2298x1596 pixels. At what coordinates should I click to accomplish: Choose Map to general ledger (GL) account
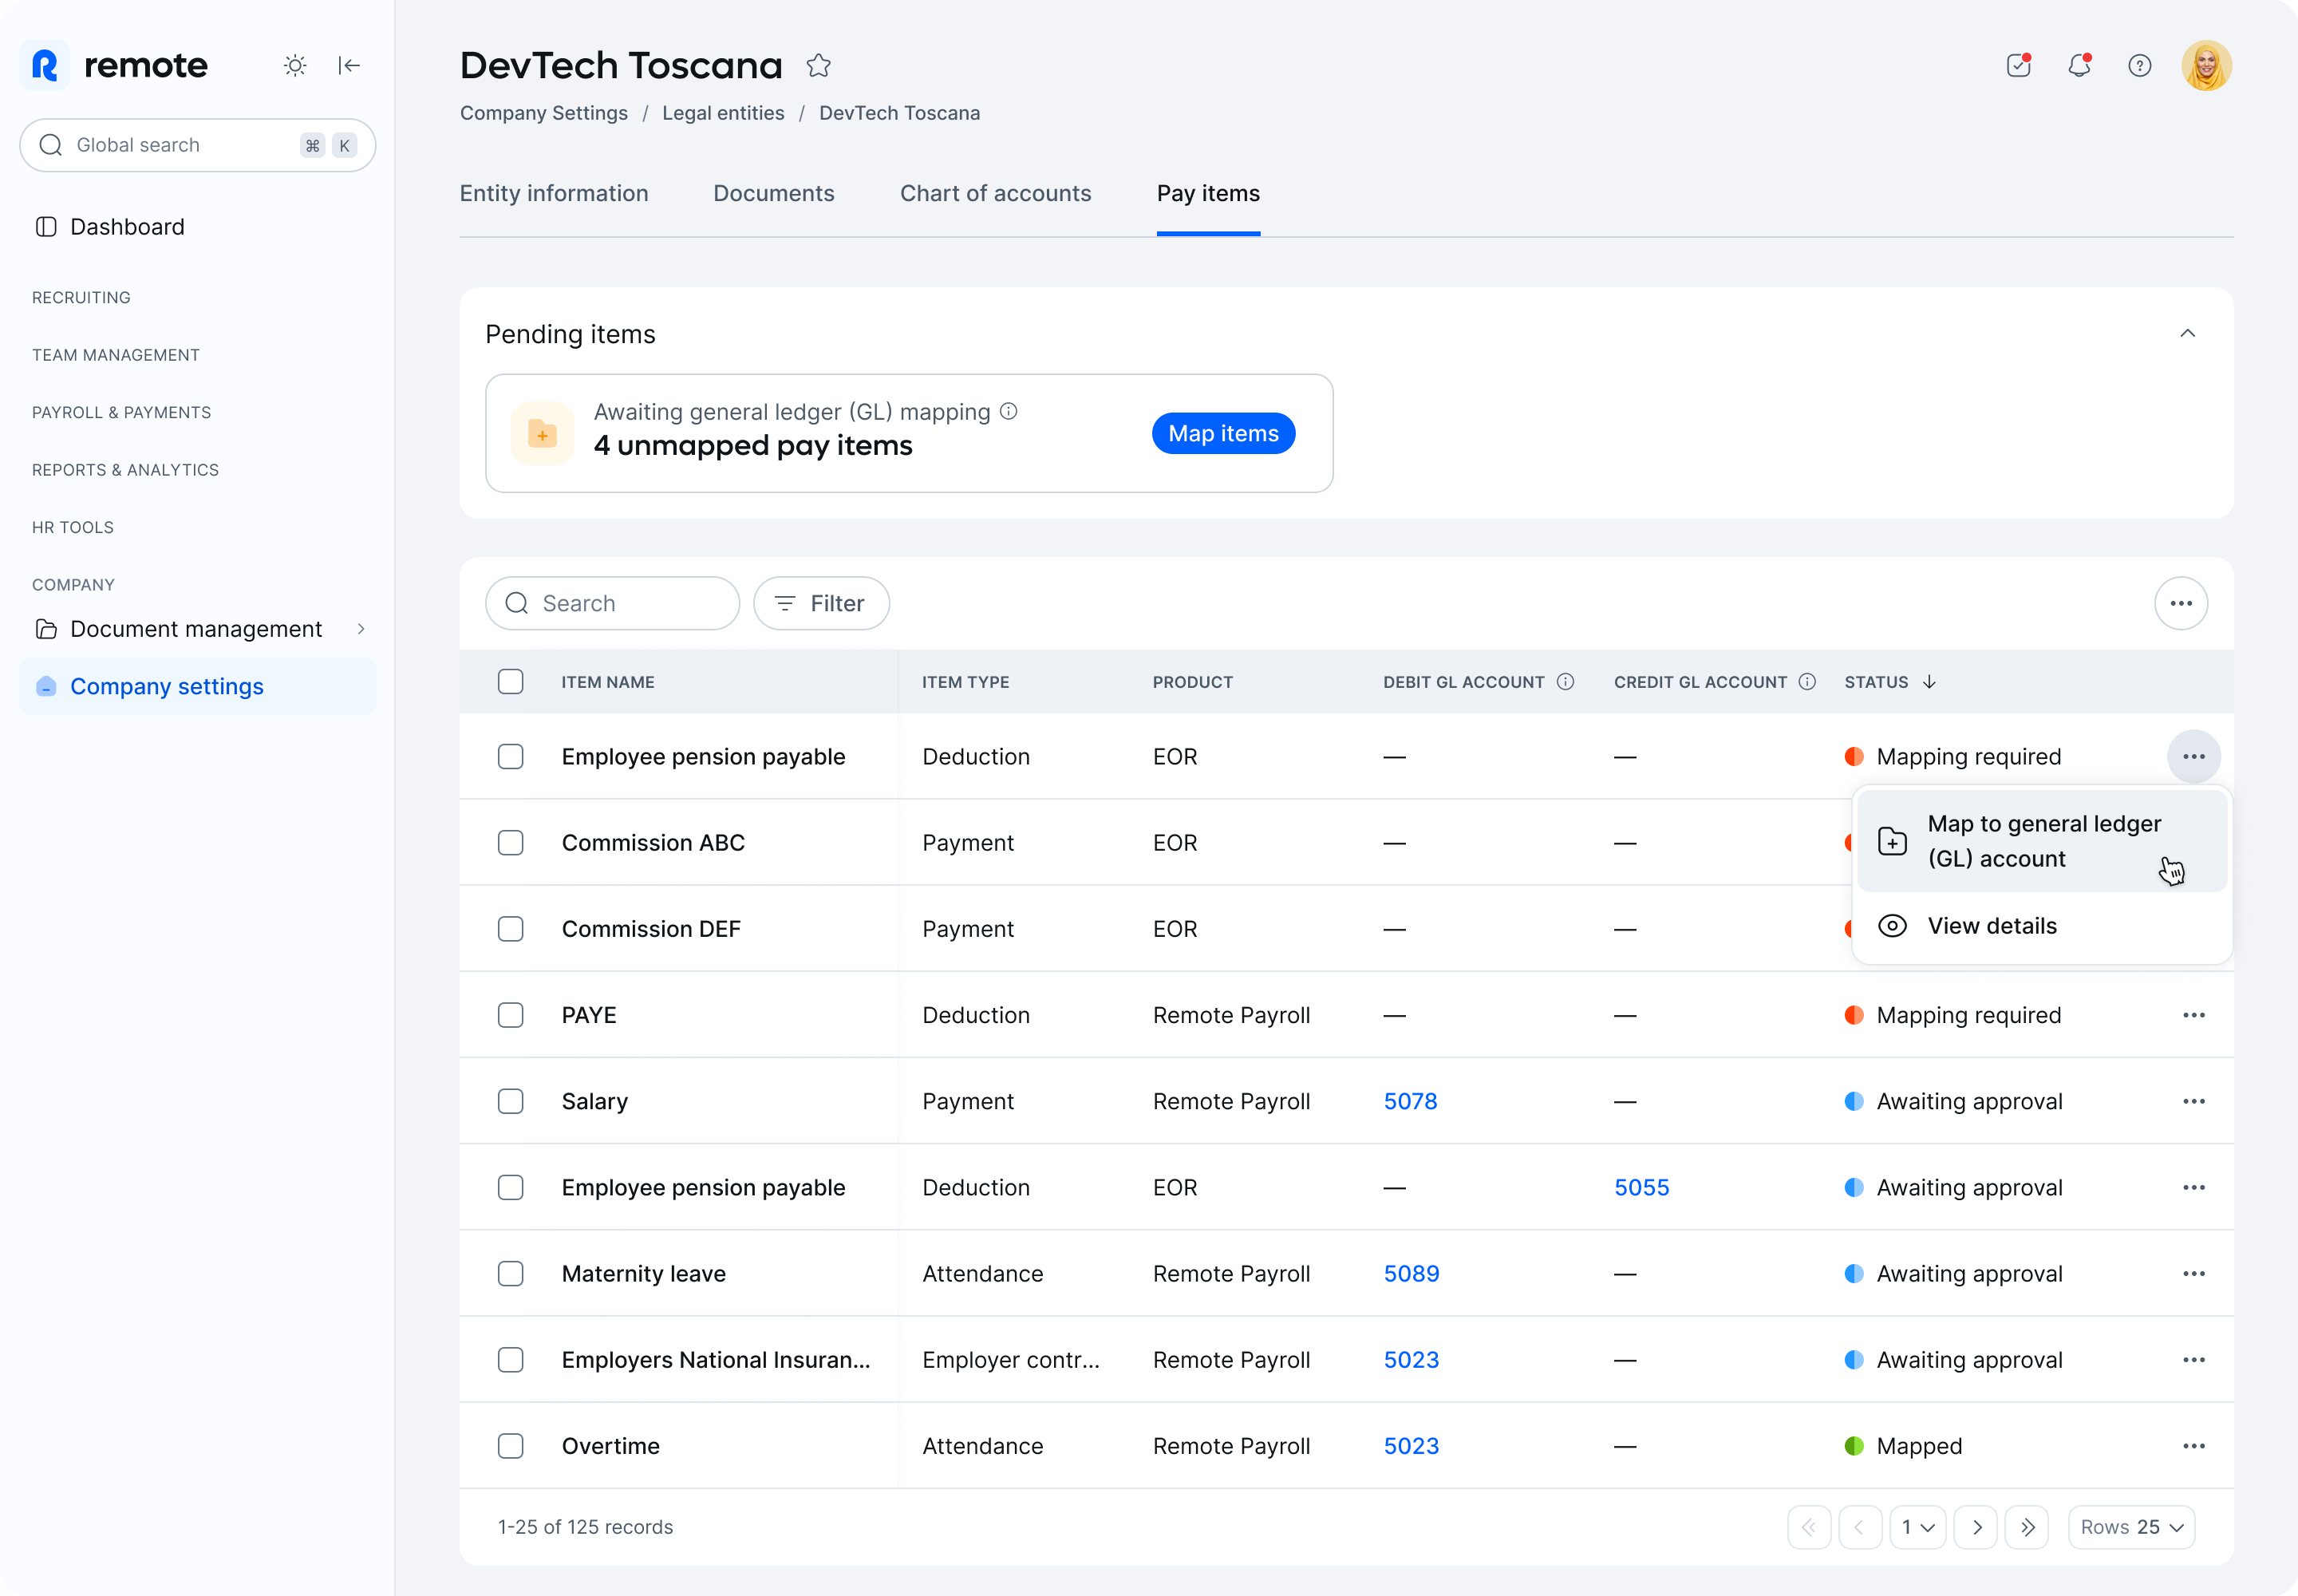(x=2041, y=841)
